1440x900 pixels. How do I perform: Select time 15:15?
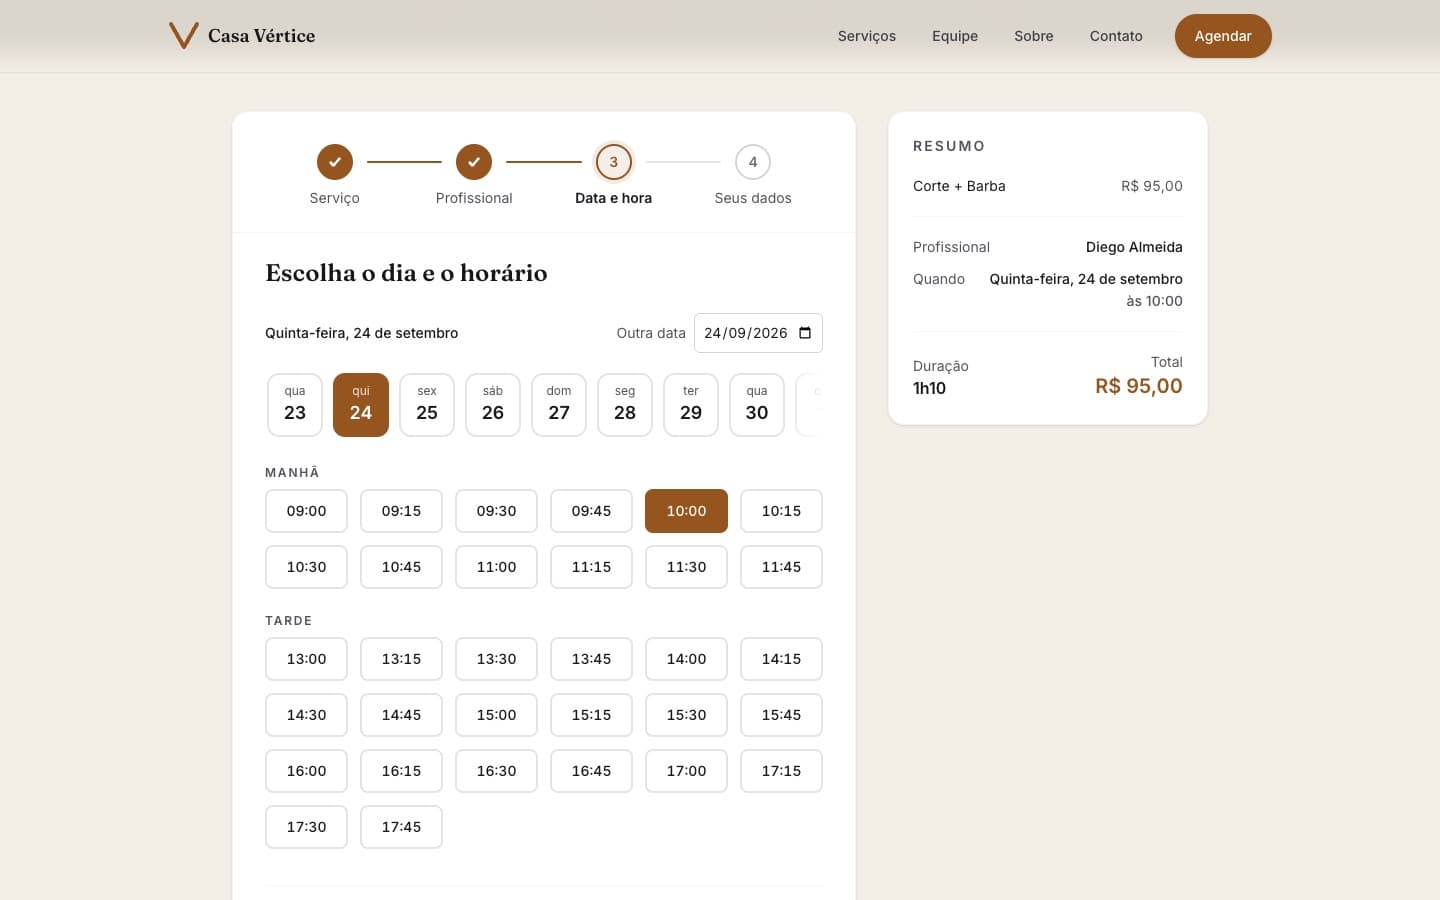(591, 715)
